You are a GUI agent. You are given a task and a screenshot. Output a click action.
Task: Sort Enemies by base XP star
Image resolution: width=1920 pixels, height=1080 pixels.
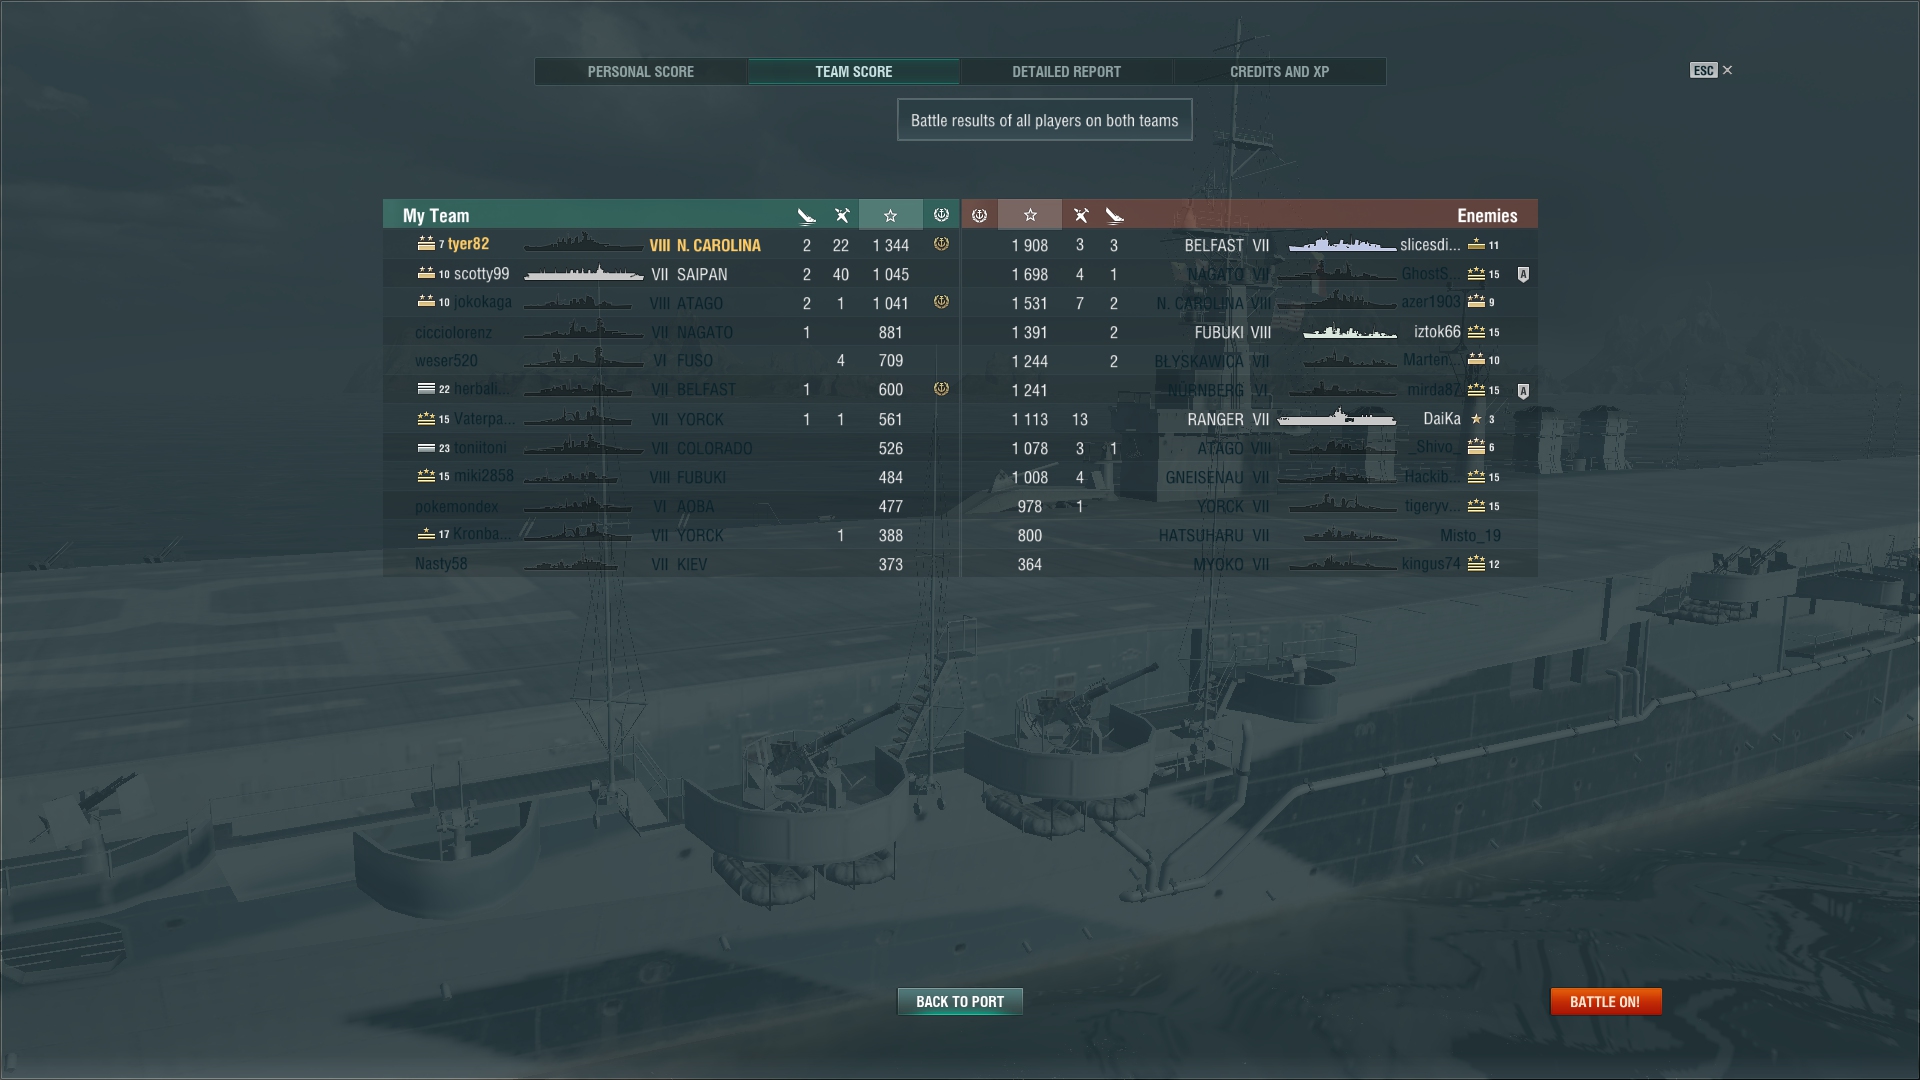pyautogui.click(x=1030, y=215)
